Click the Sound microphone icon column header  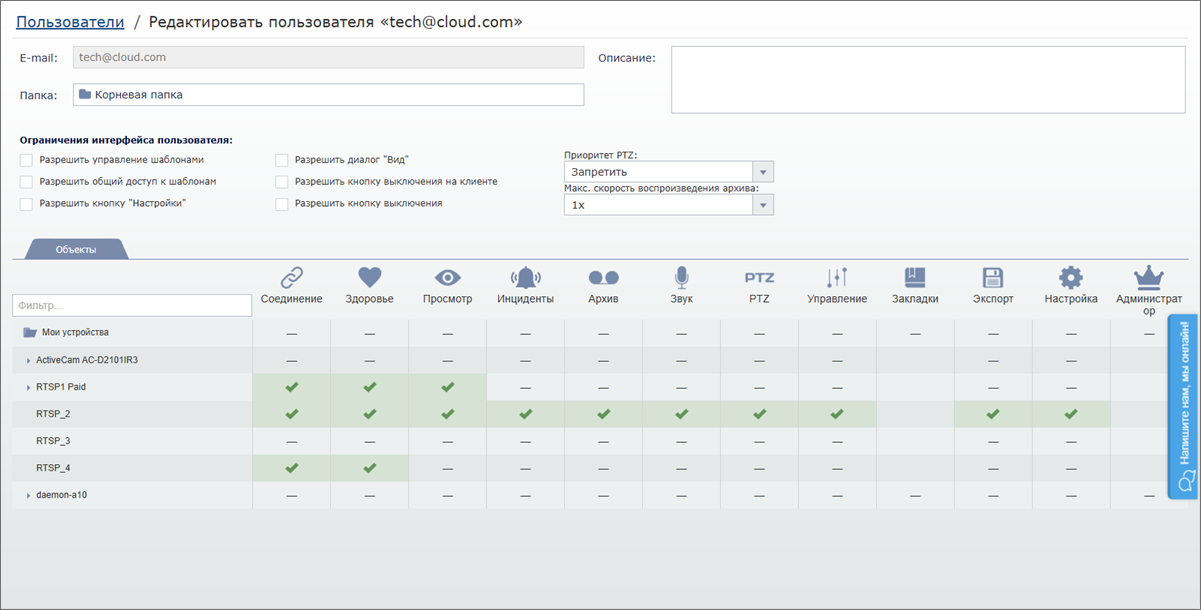[681, 278]
